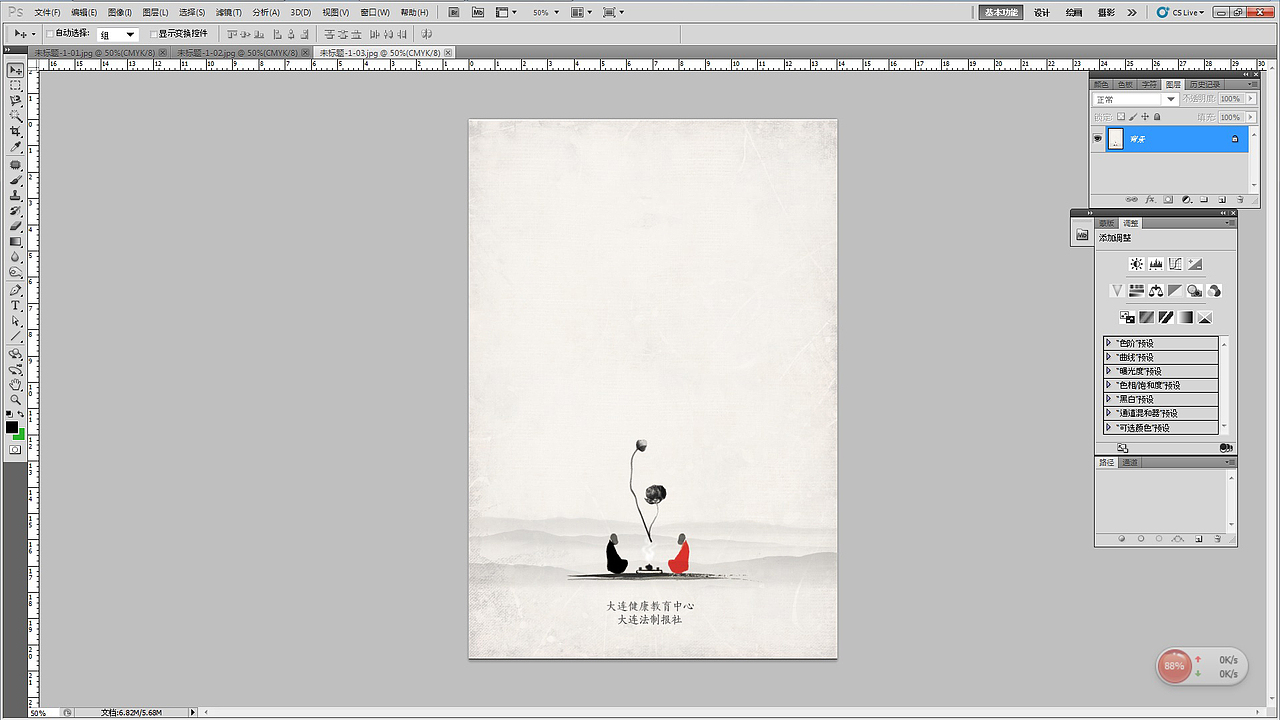Add an Invert adjustment
Screen dimensions: 1280x720
click(x=1128, y=317)
